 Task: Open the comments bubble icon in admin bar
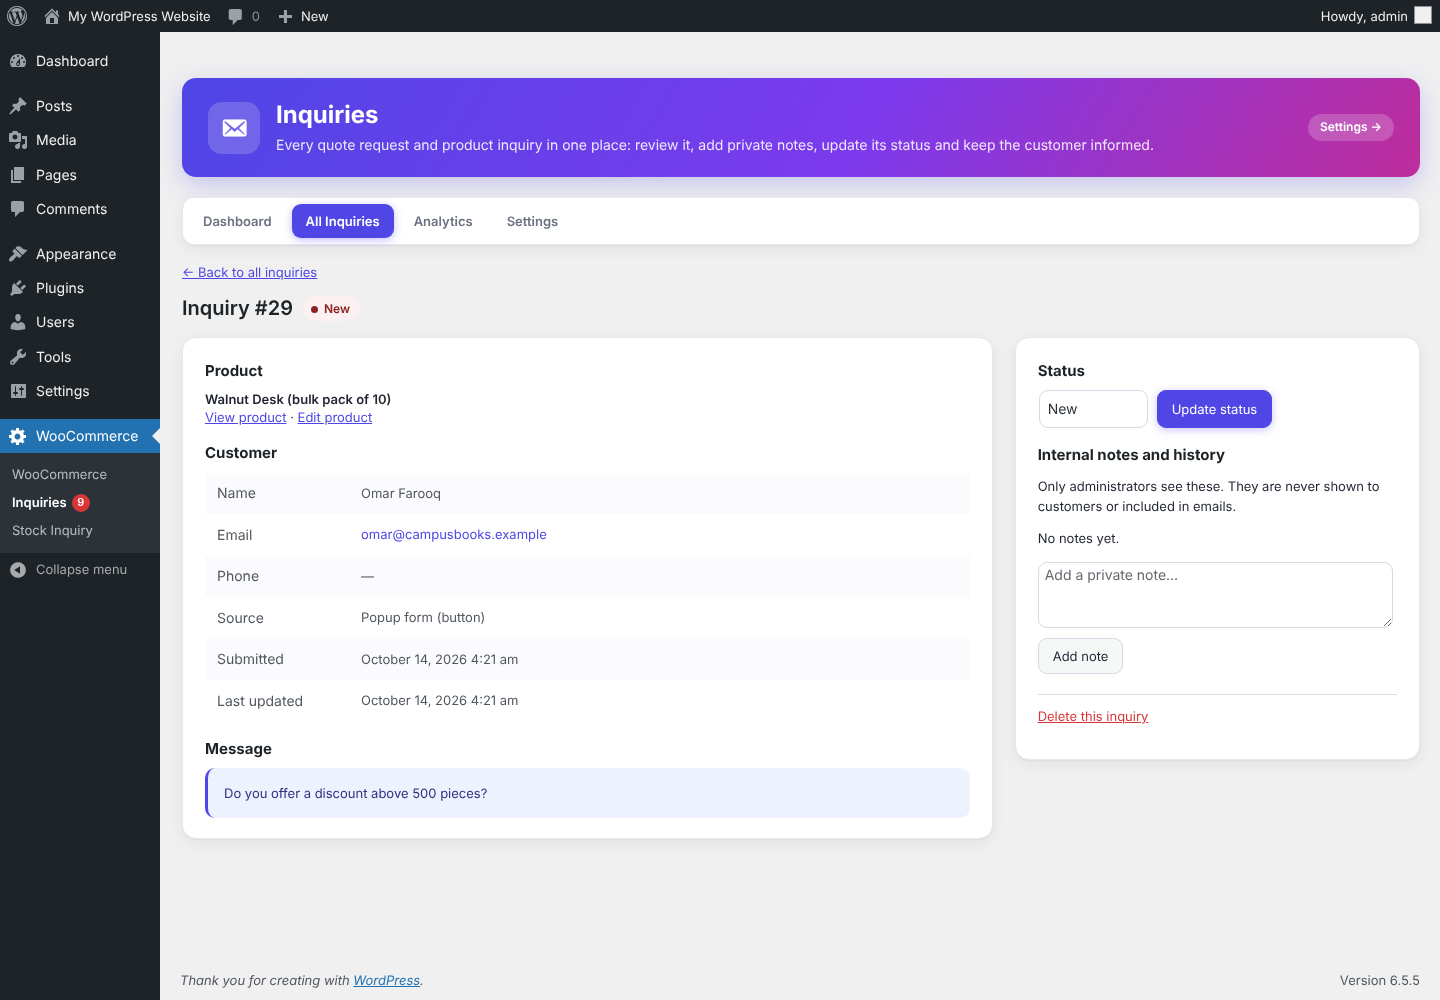(x=236, y=16)
